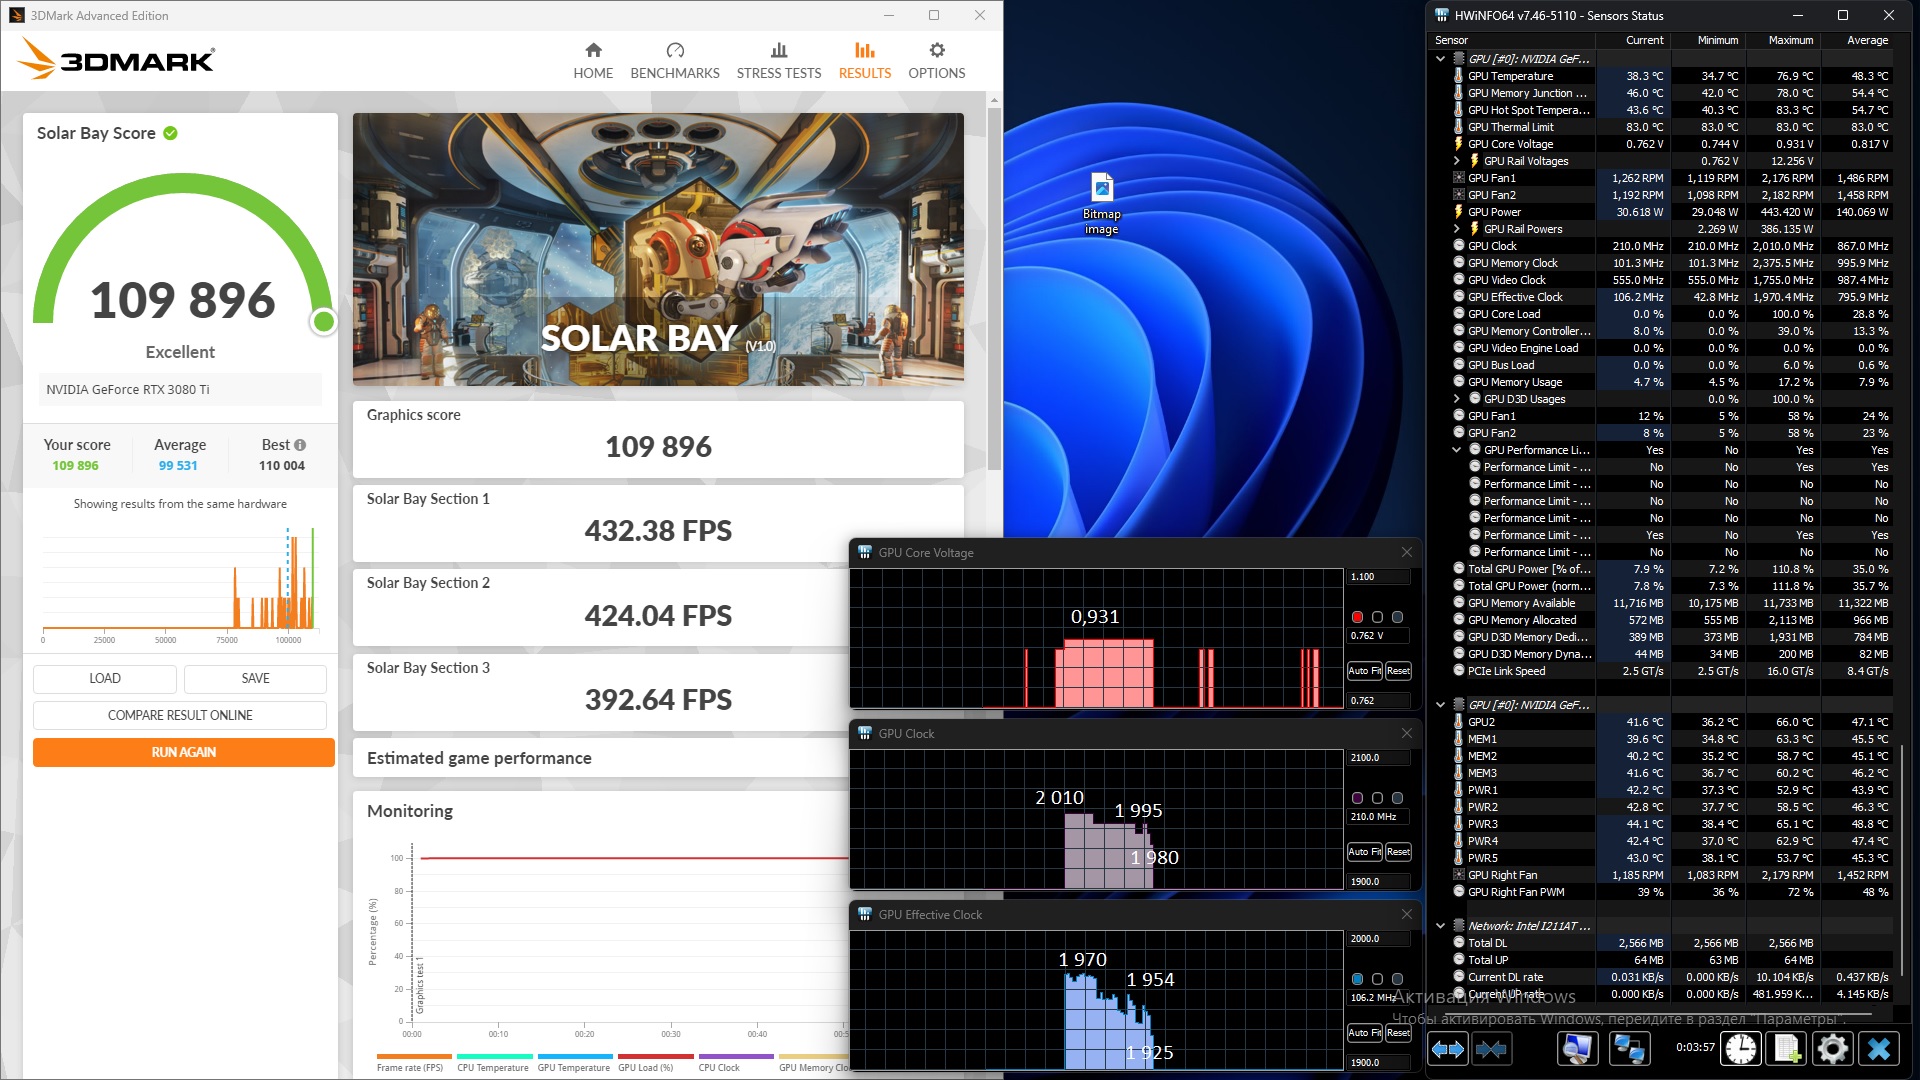The height and width of the screenshot is (1080, 1920).
Task: Click the info icon next to Best
Action: point(300,445)
